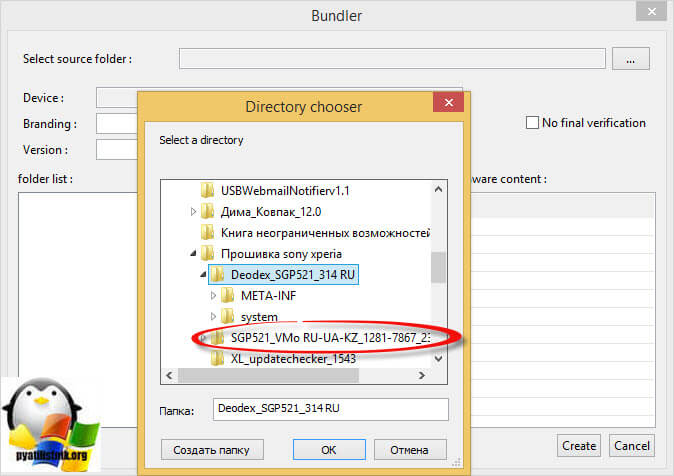This screenshot has height=476, width=674.
Task: Click the Create button in Bundler
Action: pyautogui.click(x=579, y=445)
